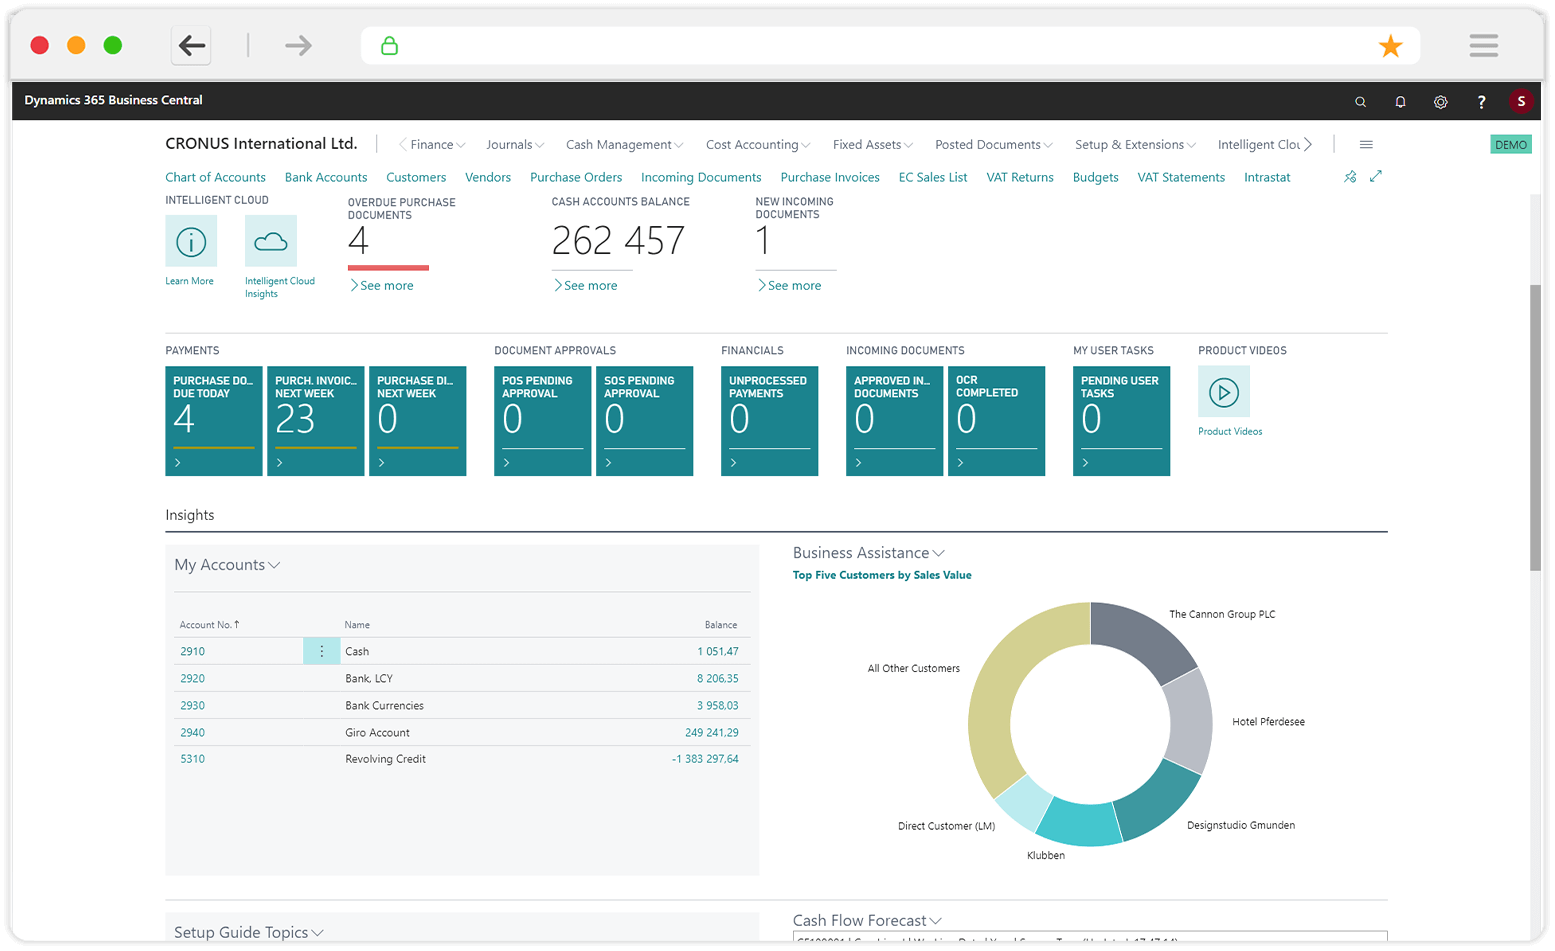Click See more under Cash Accounts Balance
Screen dimensions: 1555x951
[586, 286]
